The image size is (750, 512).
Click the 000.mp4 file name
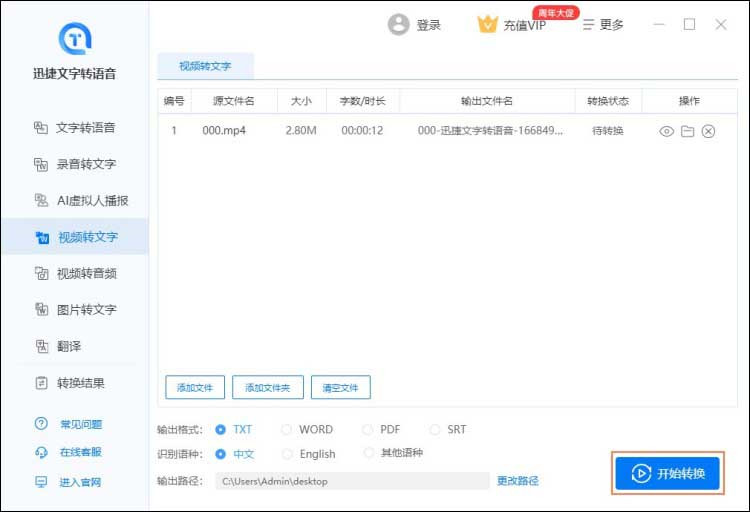(x=224, y=130)
